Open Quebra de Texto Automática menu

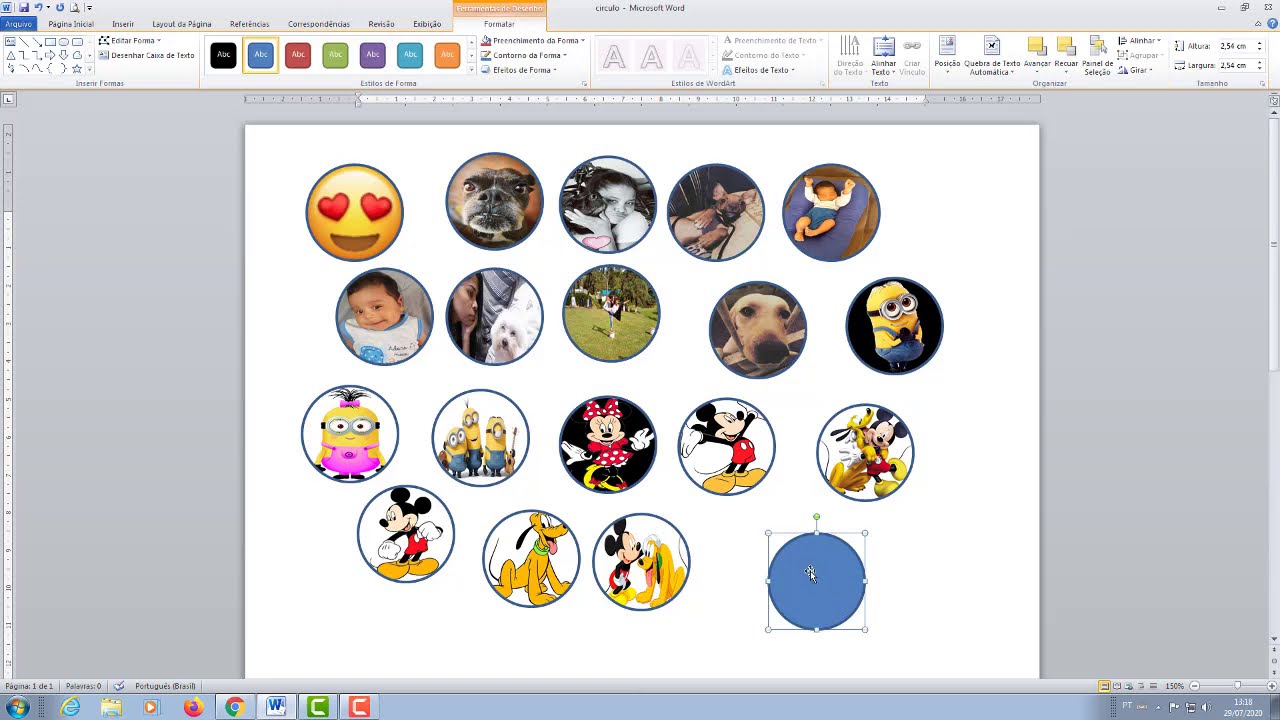click(992, 56)
